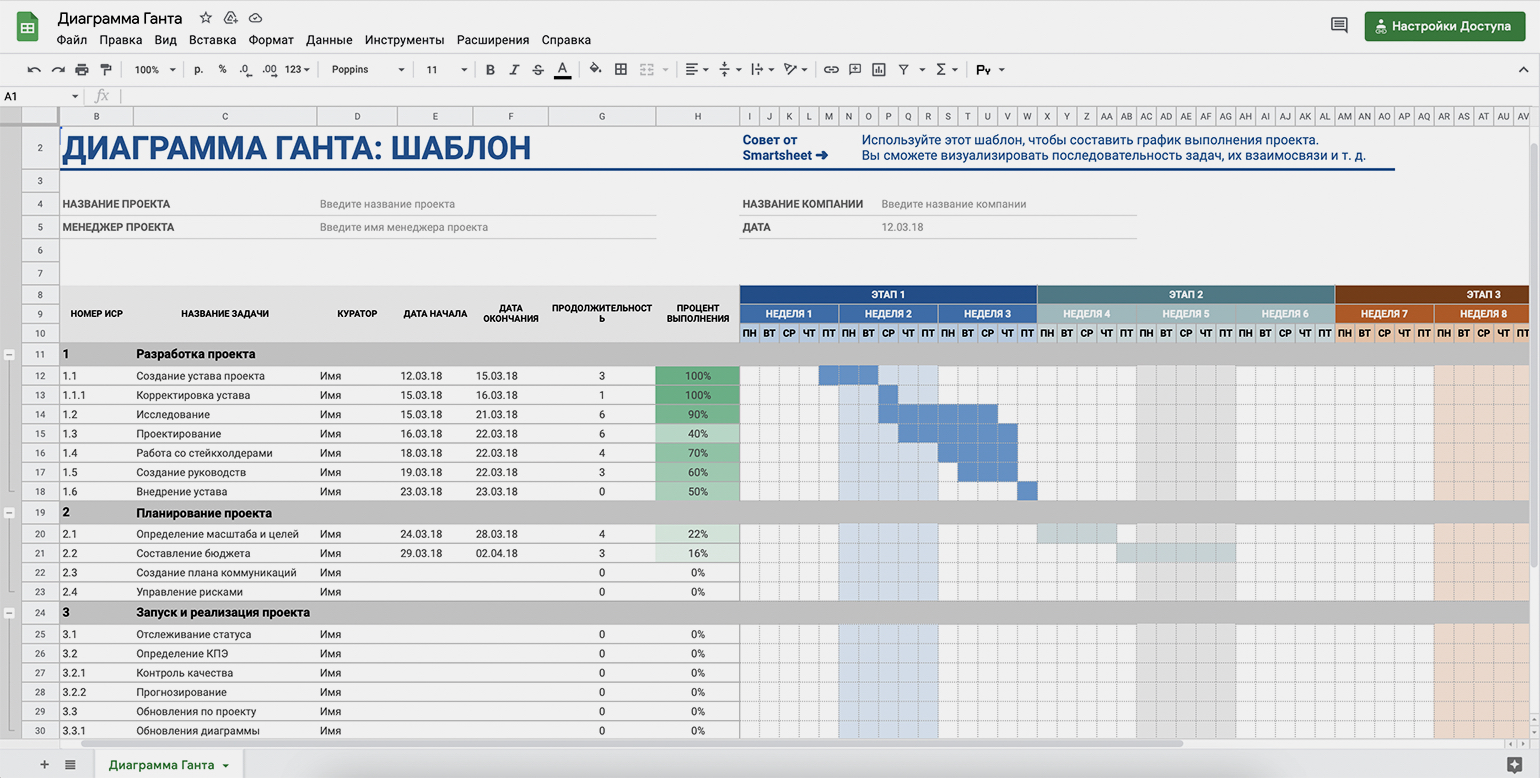Toggle strikethrough formatting
Image resolution: width=1540 pixels, height=778 pixels.
pyautogui.click(x=538, y=70)
